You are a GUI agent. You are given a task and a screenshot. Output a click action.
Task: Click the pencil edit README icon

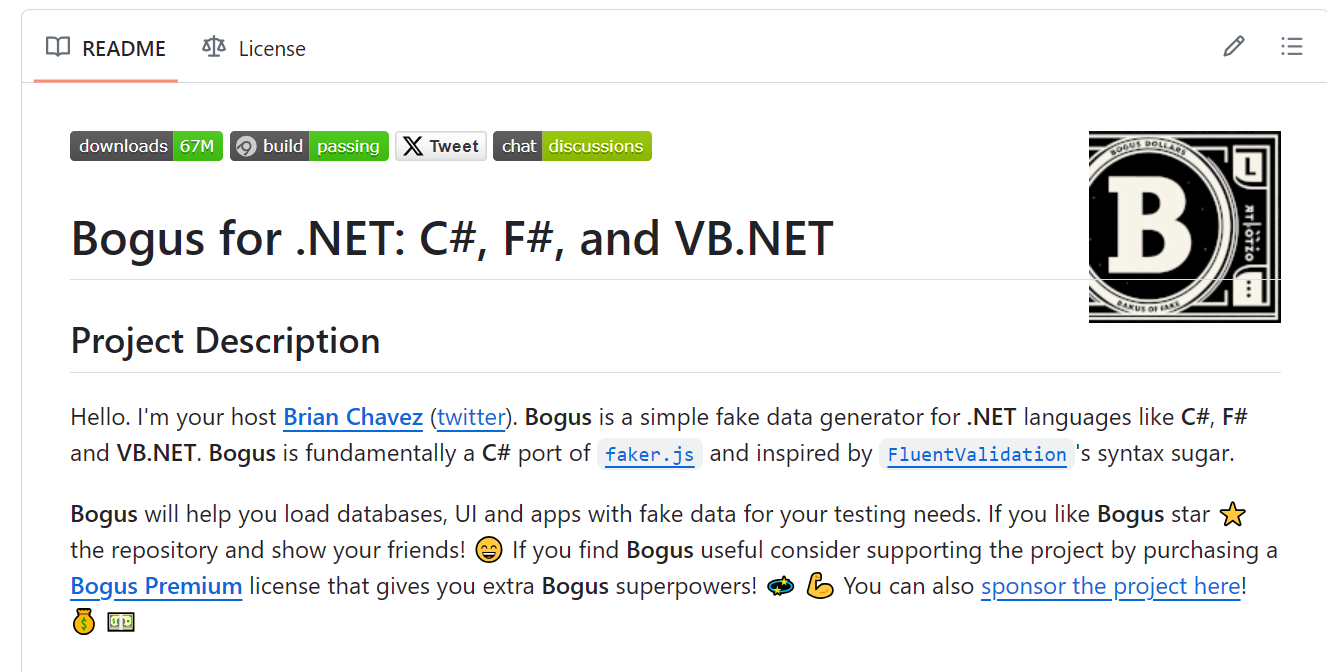[1234, 46]
